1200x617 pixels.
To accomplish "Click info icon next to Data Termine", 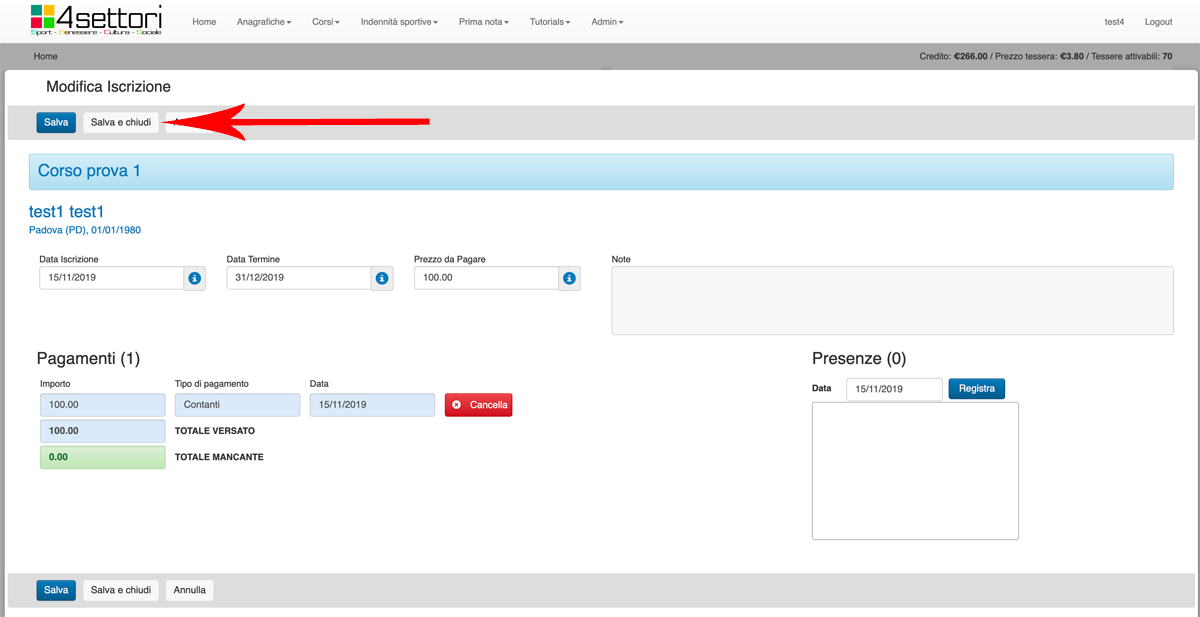I will pyautogui.click(x=382, y=278).
